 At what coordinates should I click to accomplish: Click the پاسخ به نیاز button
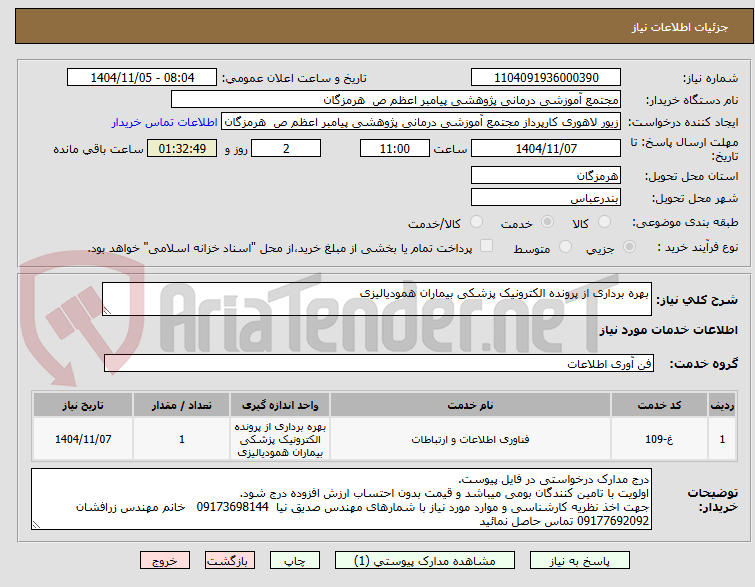[x=580, y=561]
